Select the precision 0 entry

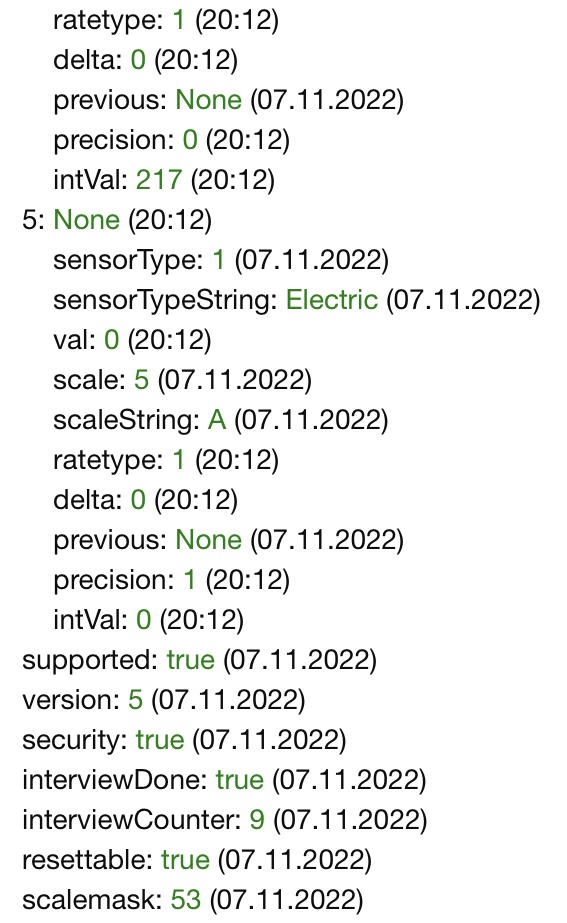(171, 140)
